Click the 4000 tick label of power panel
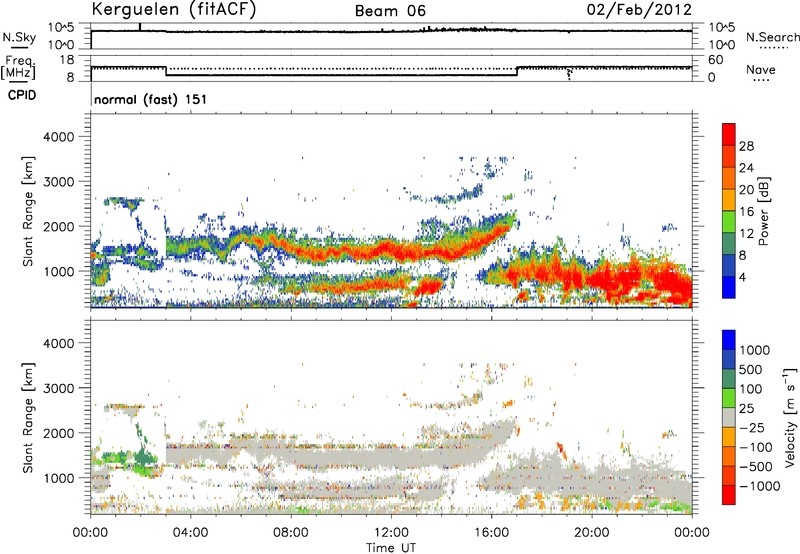The width and height of the screenshot is (800, 554). click(x=59, y=137)
